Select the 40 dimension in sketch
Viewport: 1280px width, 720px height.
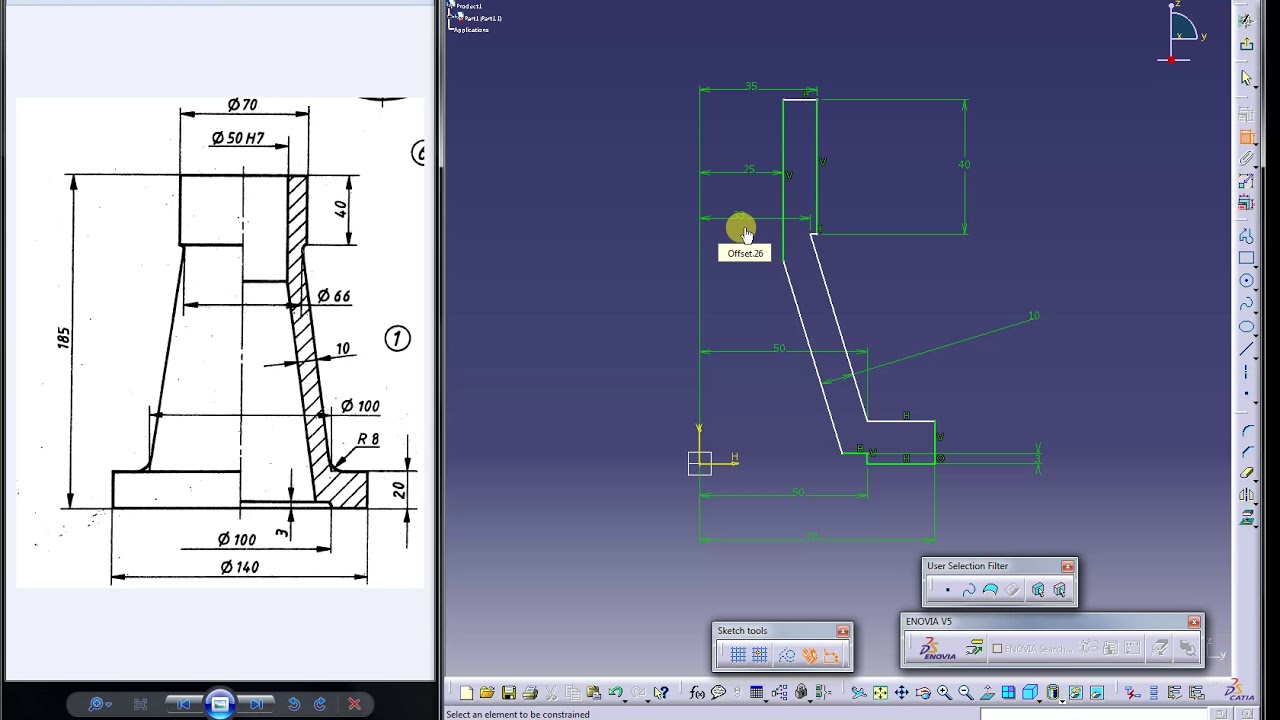(964, 164)
